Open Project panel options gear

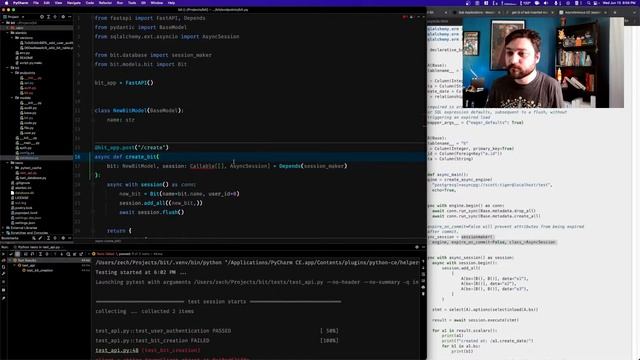click(63, 17)
